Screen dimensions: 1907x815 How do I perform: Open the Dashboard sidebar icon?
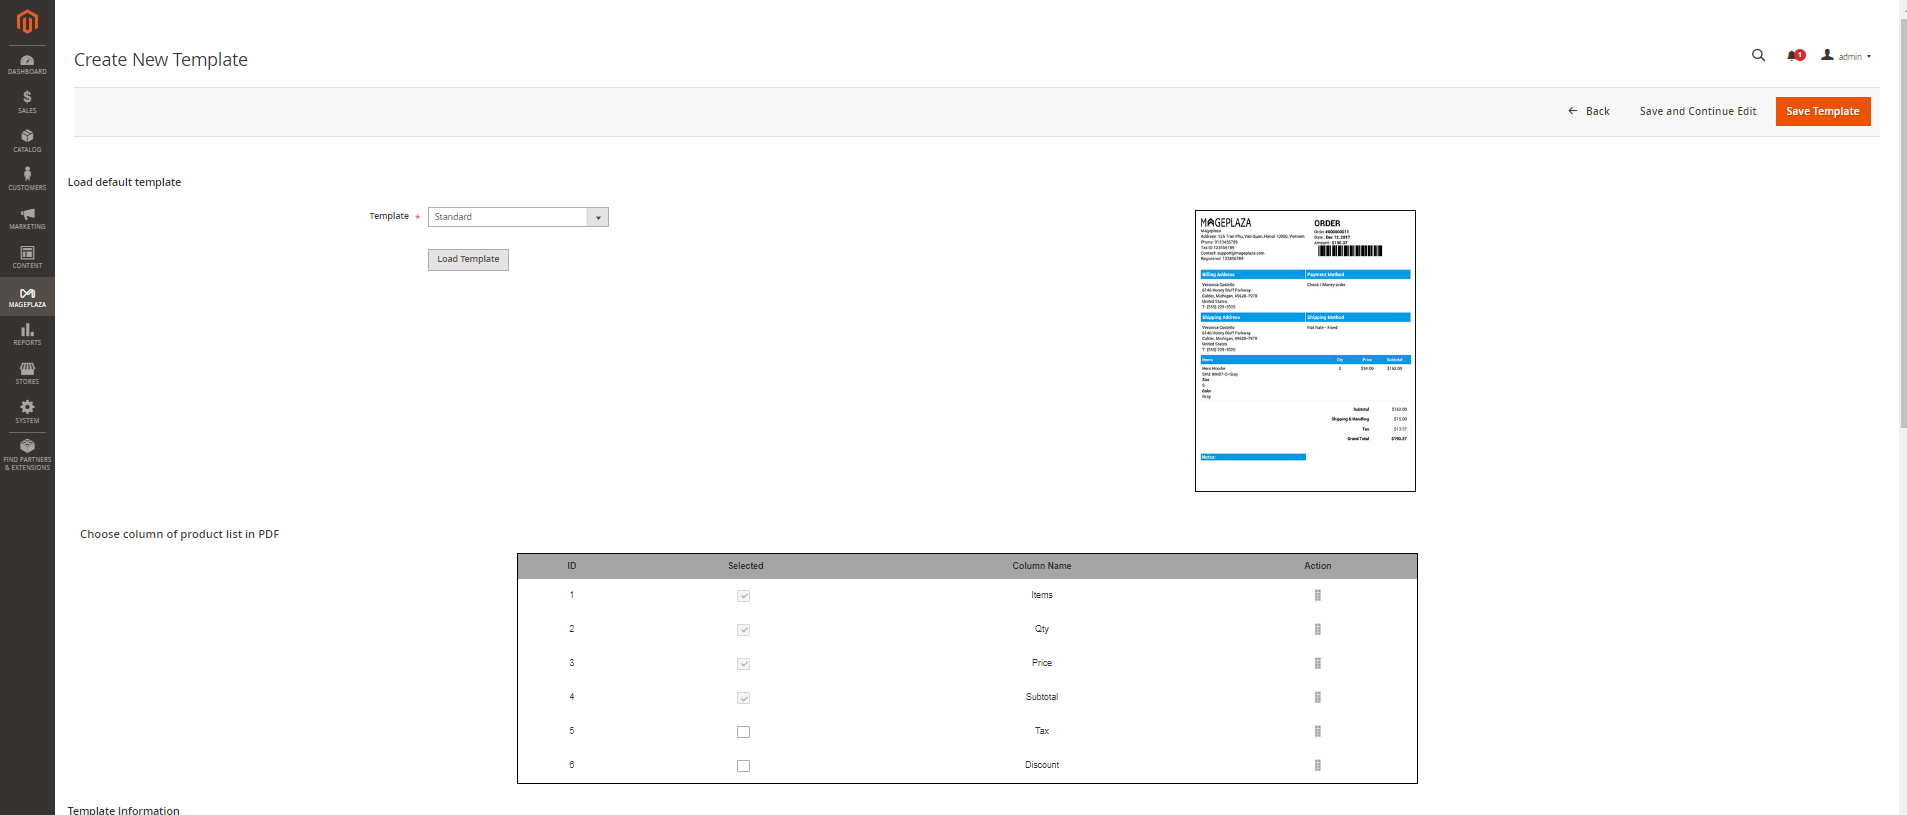pyautogui.click(x=27, y=64)
